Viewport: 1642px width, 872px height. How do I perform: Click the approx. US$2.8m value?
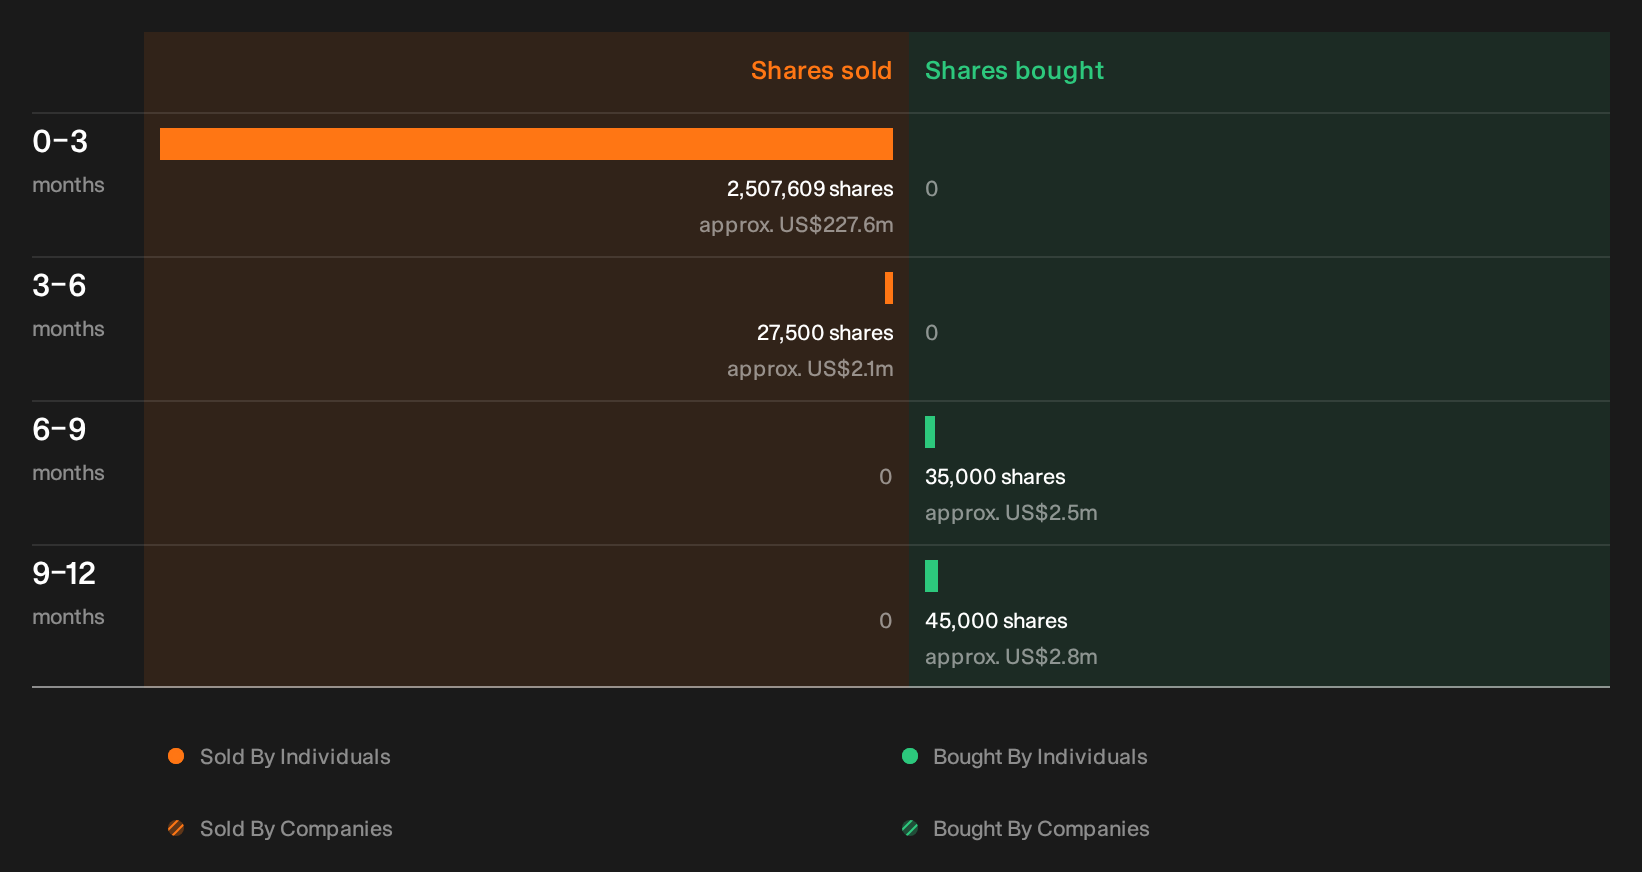tap(1011, 657)
